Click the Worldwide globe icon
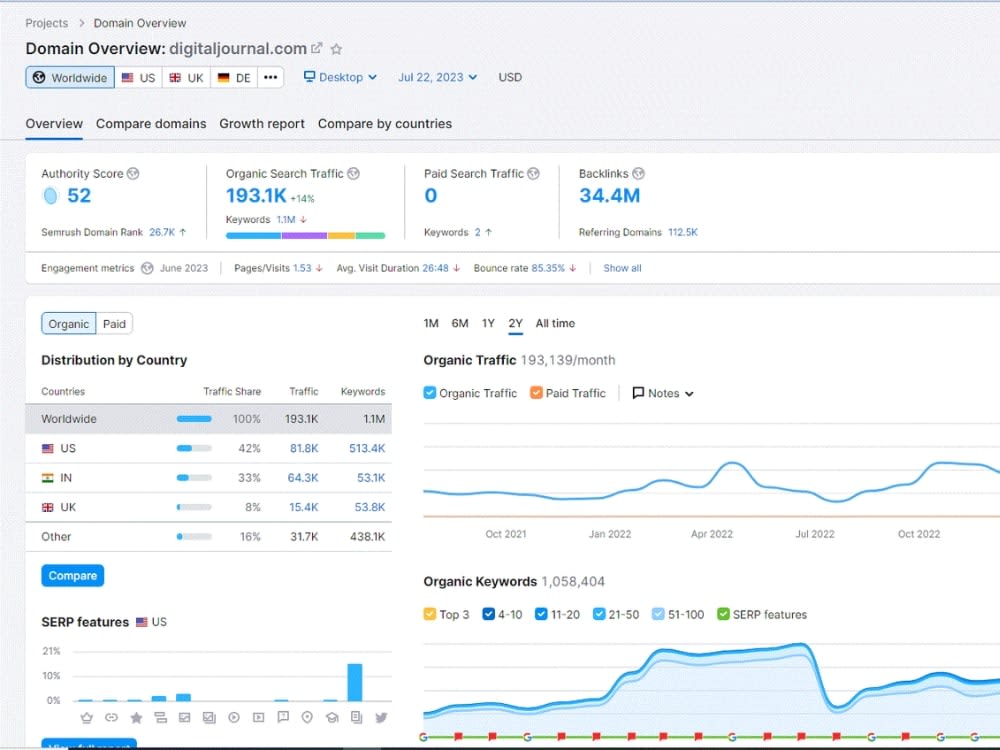This screenshot has height=750, width=1000. [x=39, y=77]
